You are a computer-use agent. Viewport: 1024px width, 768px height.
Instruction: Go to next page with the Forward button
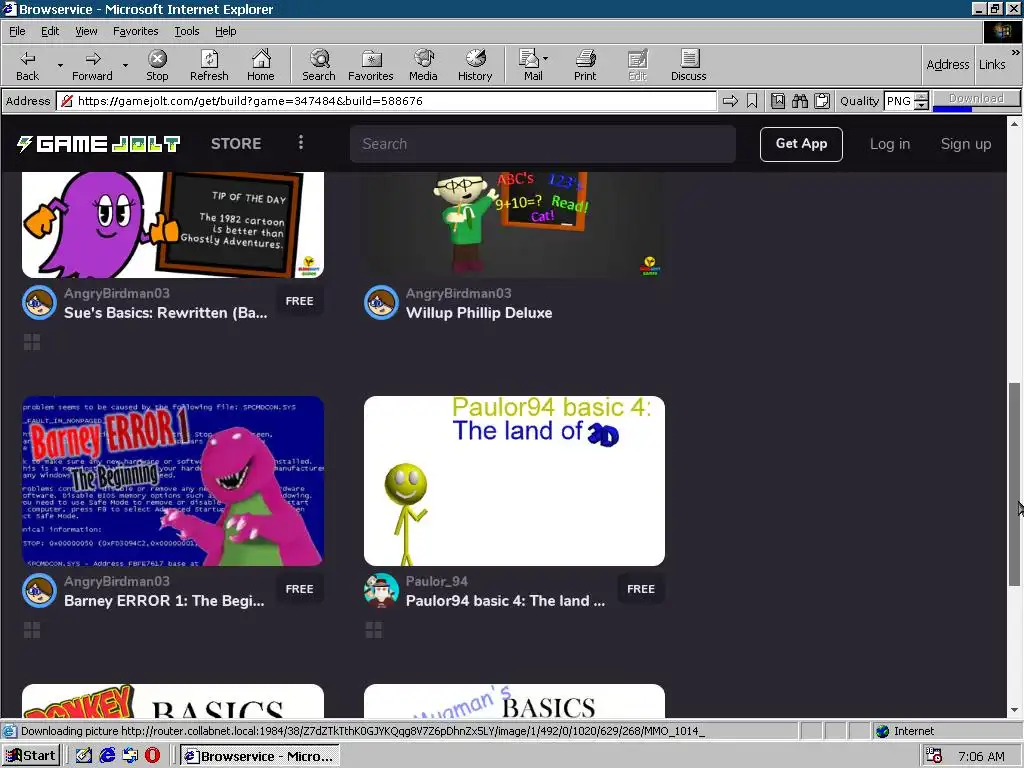92,65
